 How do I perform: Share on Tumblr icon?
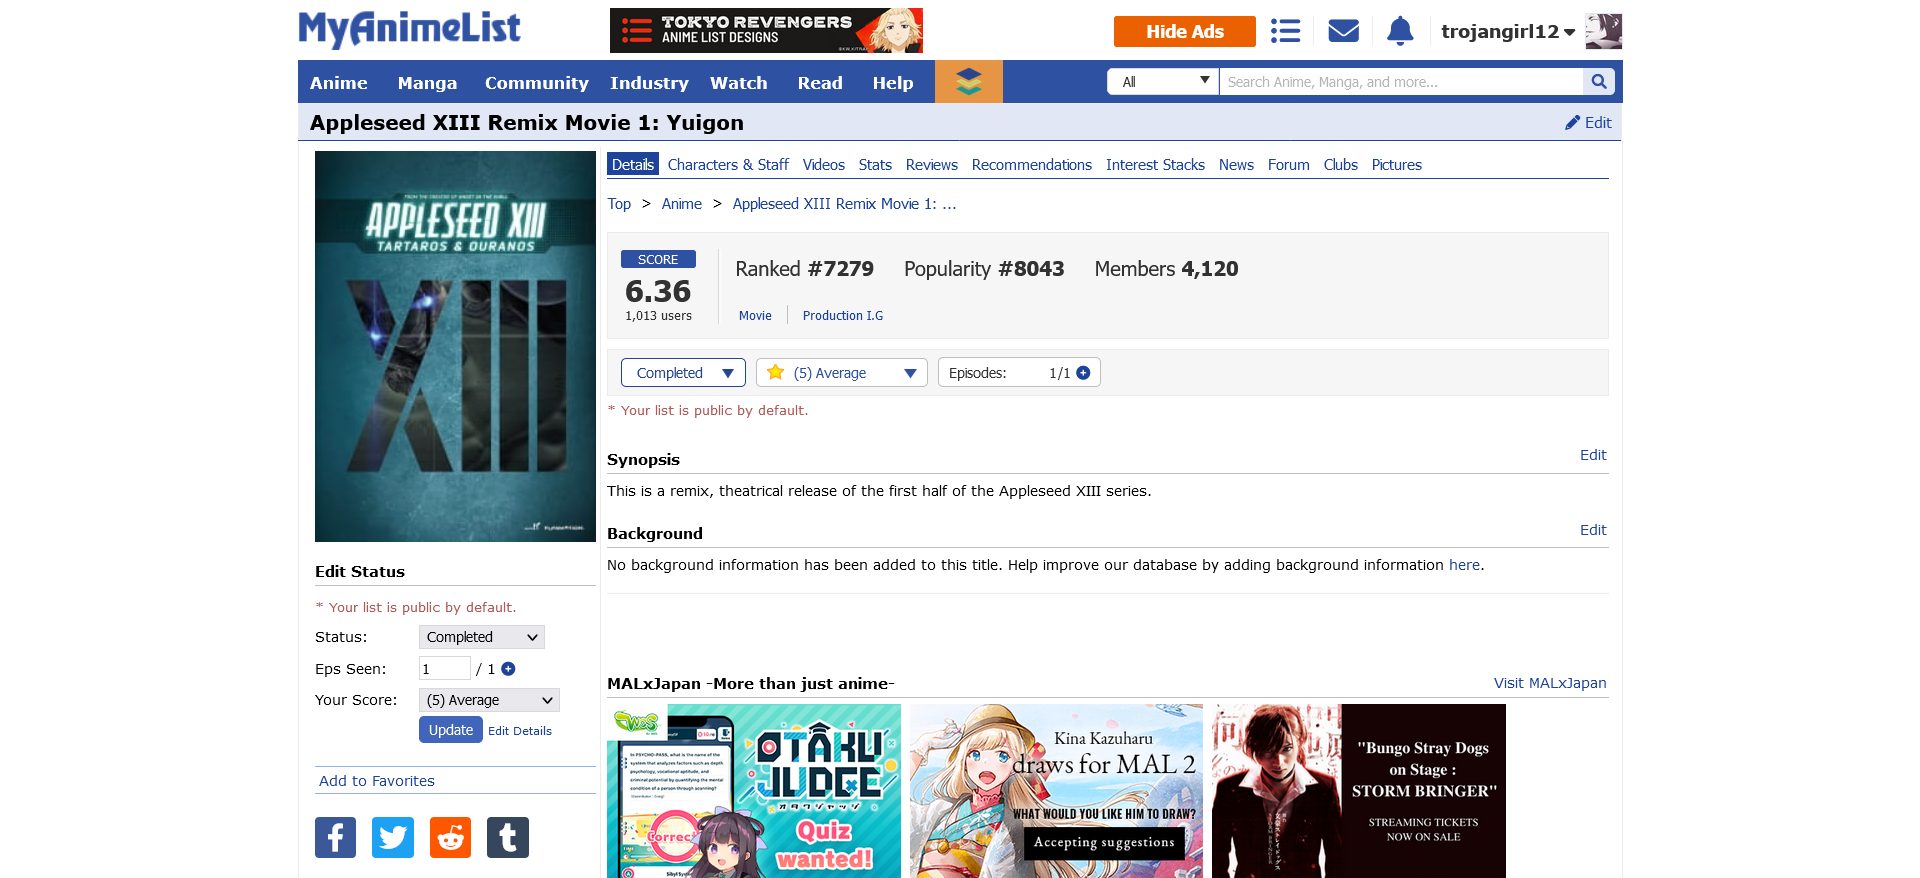coord(508,837)
